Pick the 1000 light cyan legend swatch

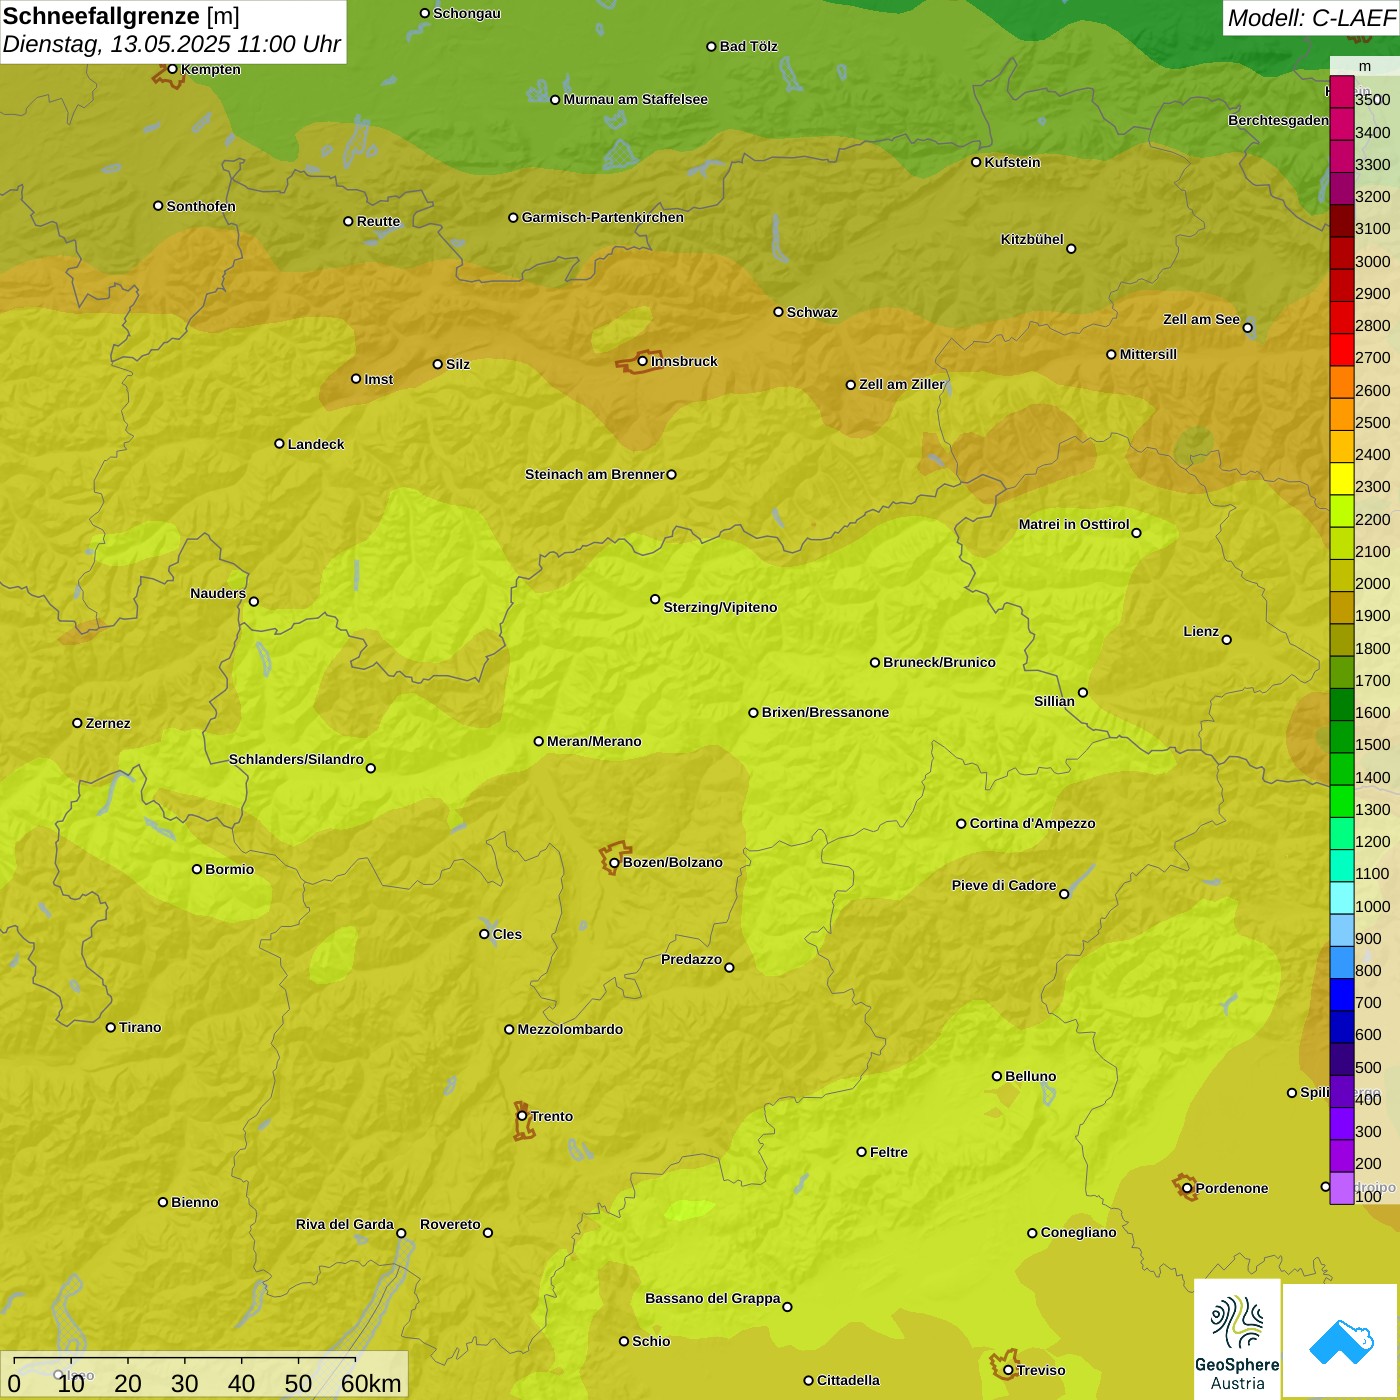tap(1342, 898)
